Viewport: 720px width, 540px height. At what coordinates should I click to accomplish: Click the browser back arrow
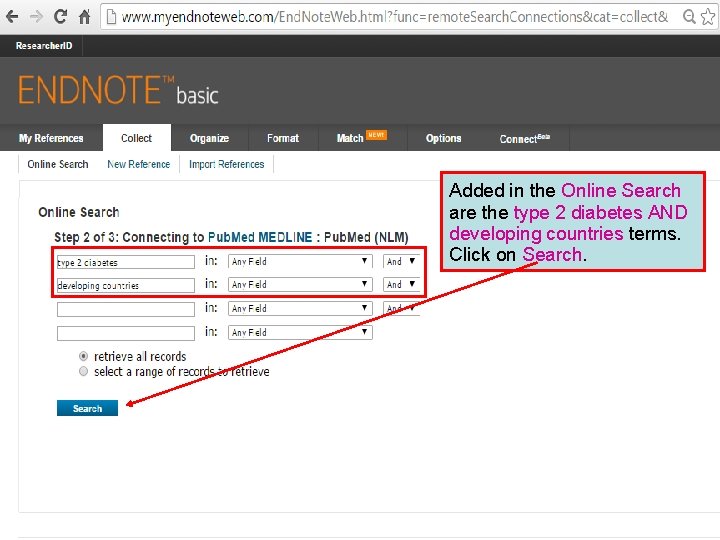(12, 17)
